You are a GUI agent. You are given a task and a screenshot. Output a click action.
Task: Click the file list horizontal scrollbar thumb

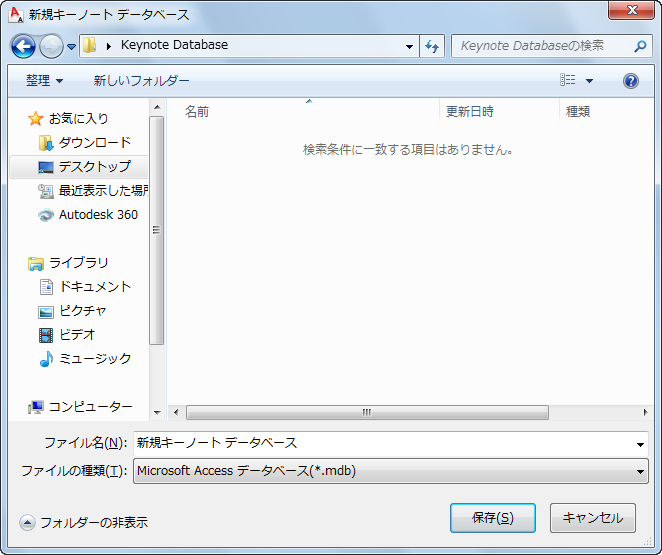(x=367, y=412)
